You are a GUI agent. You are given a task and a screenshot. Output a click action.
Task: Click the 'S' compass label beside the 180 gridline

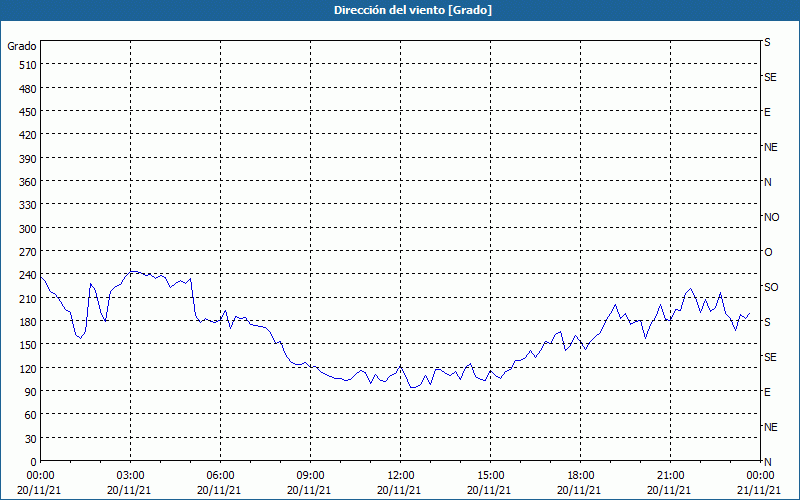coord(767,322)
